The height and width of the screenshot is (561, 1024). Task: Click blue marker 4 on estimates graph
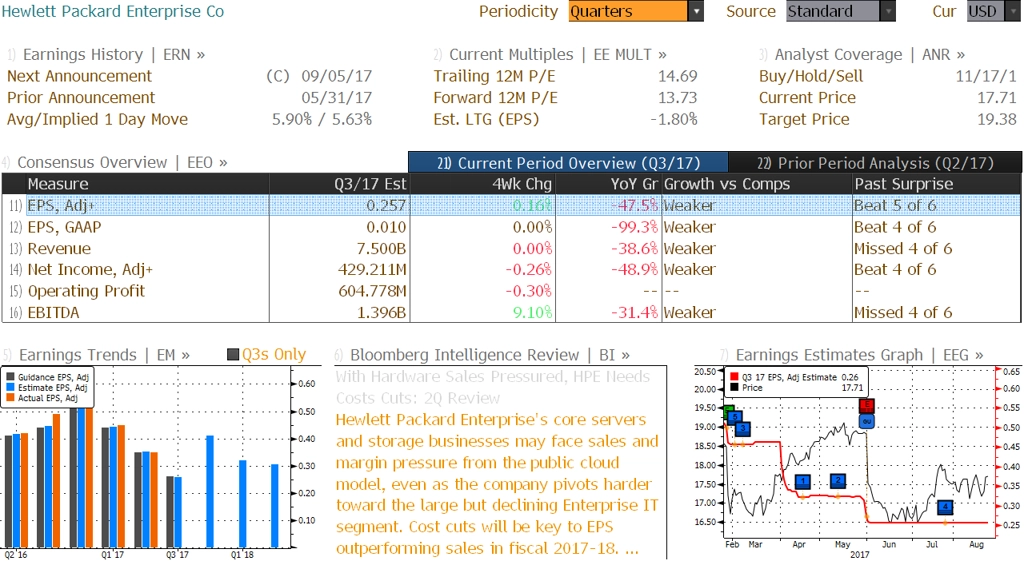[x=944, y=507]
